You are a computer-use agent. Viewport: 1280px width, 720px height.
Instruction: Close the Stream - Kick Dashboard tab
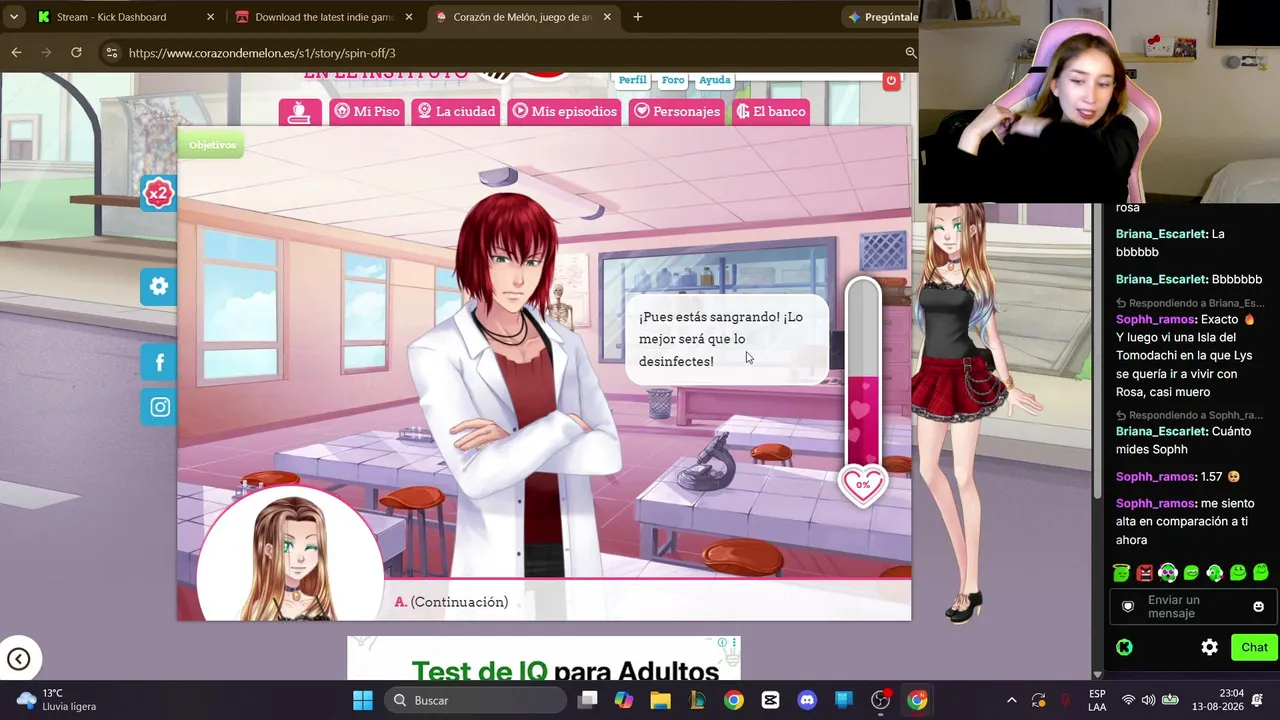210,17
